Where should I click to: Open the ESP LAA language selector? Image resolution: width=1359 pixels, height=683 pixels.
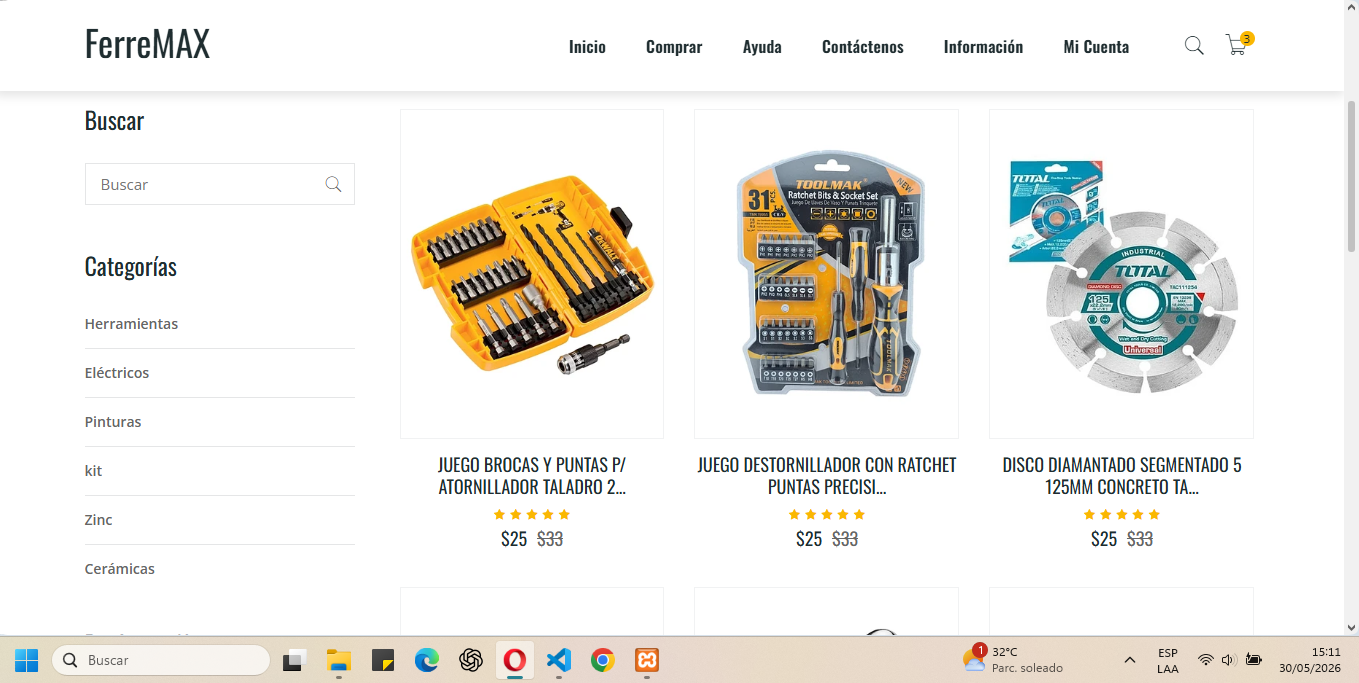[x=1168, y=660]
